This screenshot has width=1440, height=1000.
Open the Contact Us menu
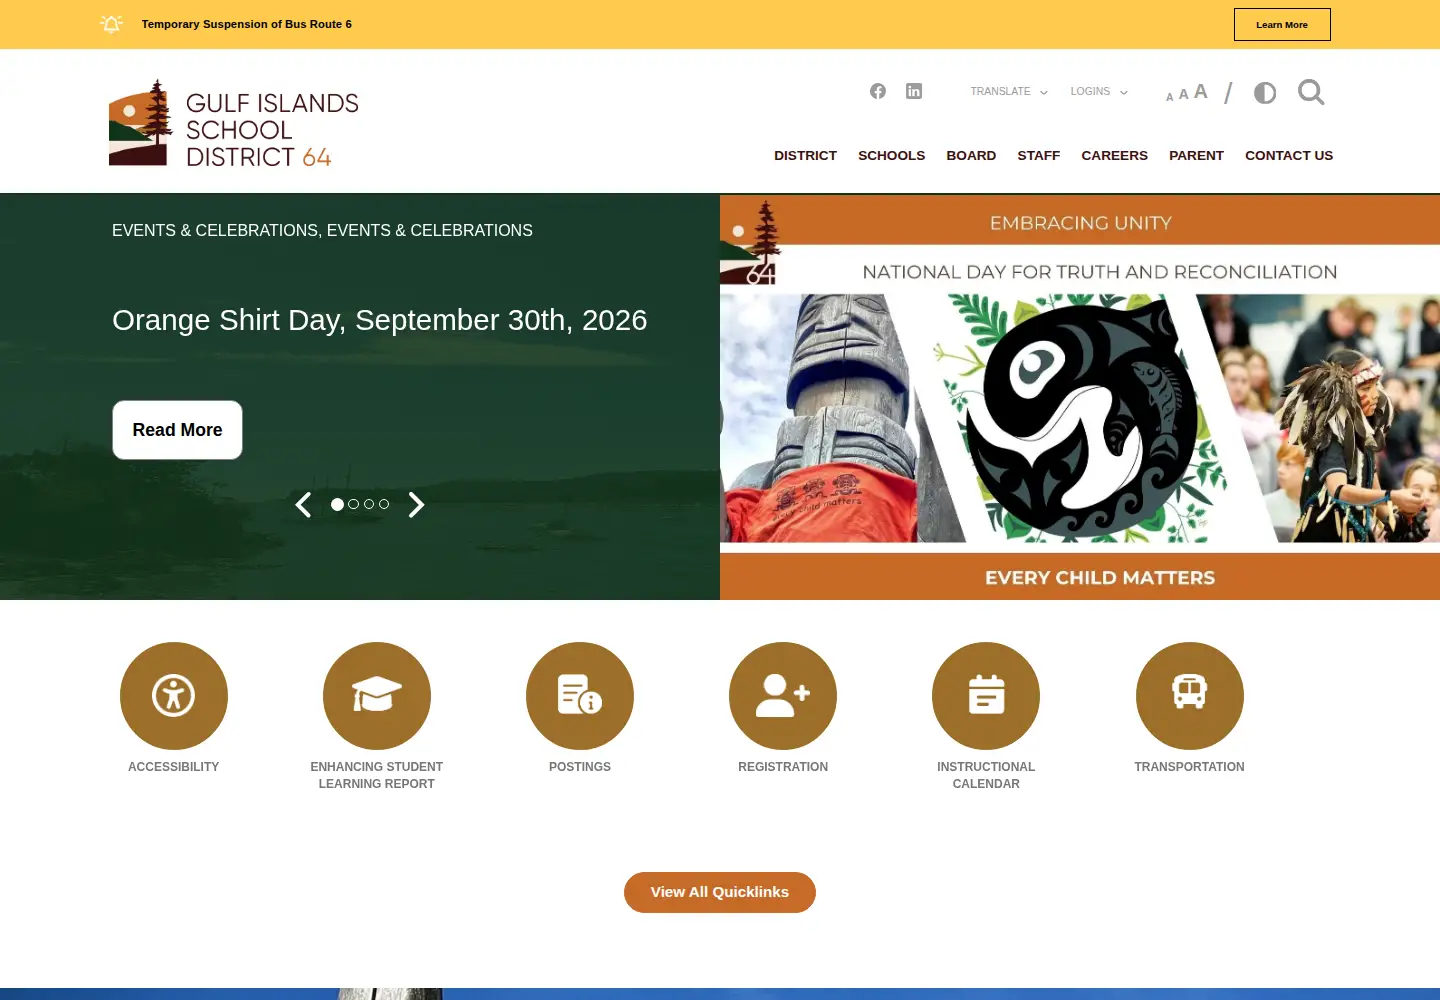click(1289, 155)
